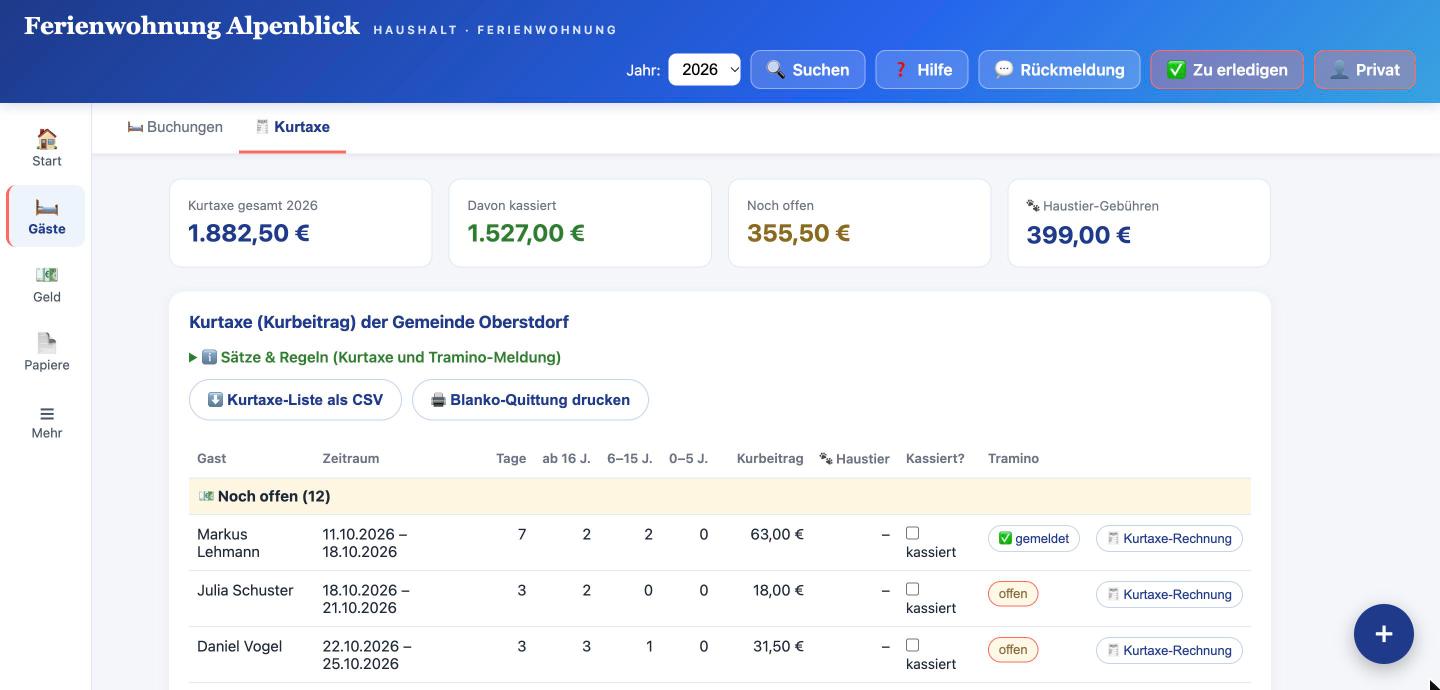Click the 31,50 € Kurbeitrag cell
Screen dimensions: 1440x690
[x=778, y=646]
